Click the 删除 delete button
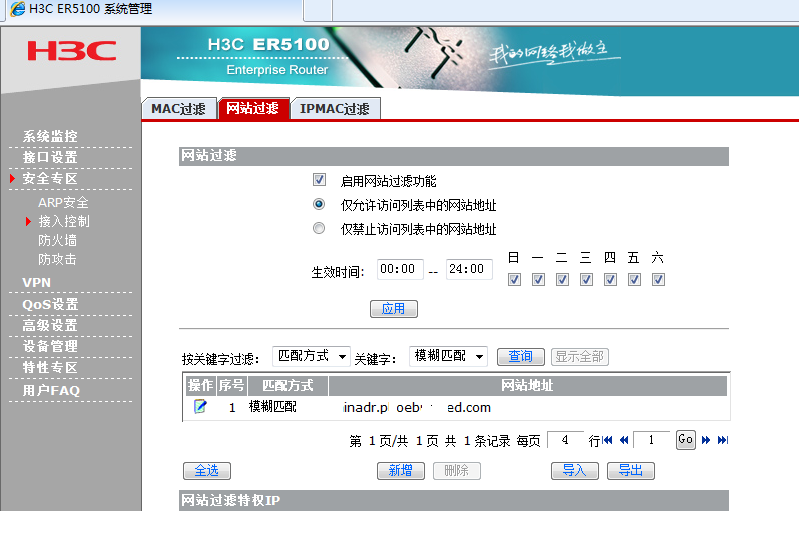Viewport: 800px width, 540px height. (x=457, y=471)
